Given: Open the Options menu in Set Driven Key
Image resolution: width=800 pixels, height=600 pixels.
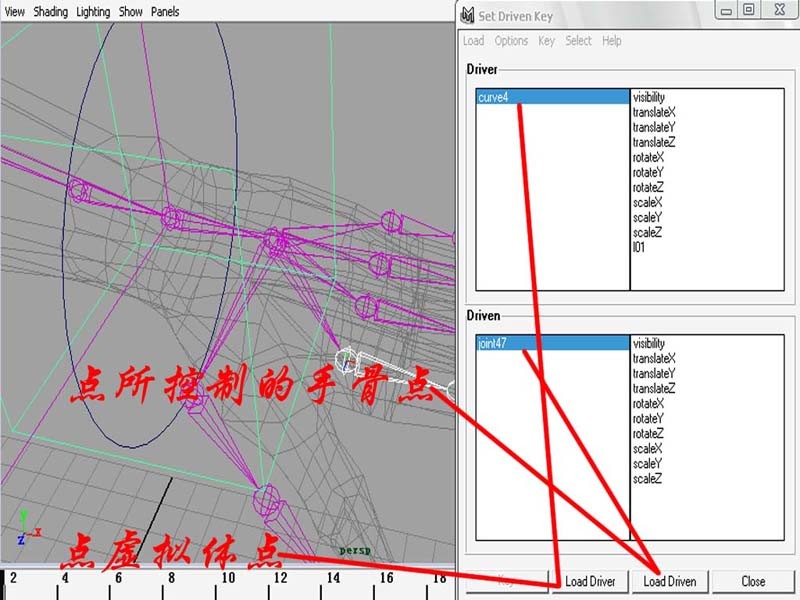Looking at the screenshot, I should (x=511, y=40).
